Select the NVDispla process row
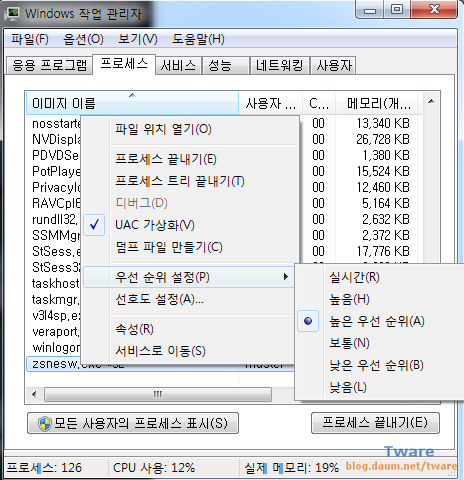This screenshot has height=480, width=464. click(x=56, y=139)
